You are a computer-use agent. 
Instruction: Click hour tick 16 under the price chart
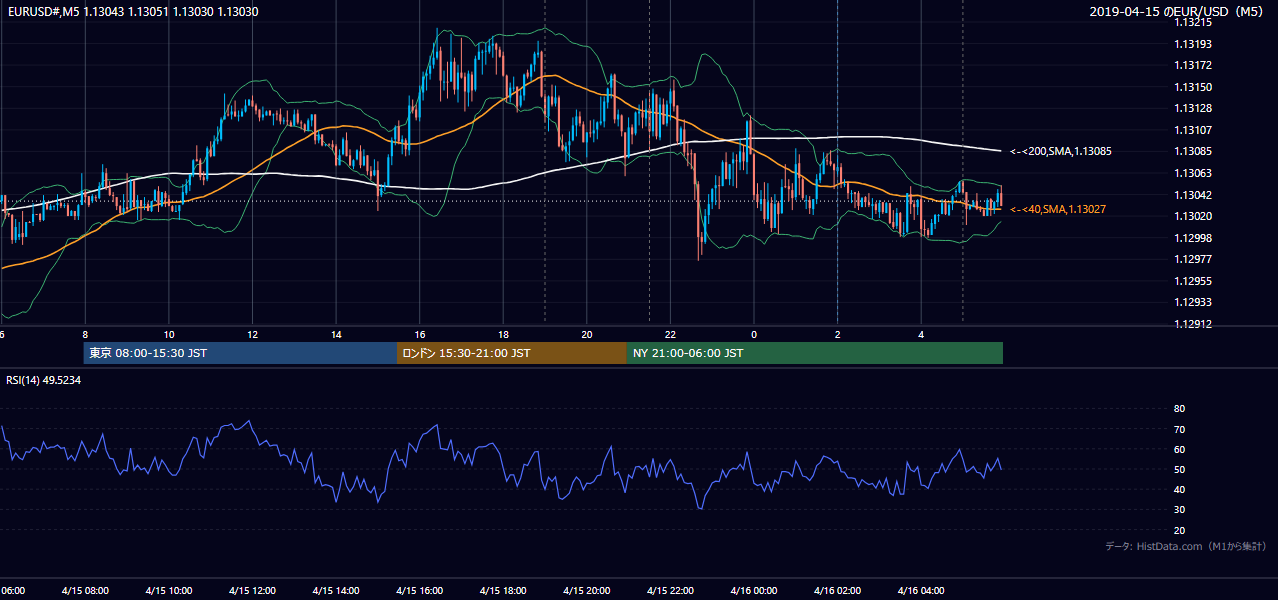click(420, 334)
